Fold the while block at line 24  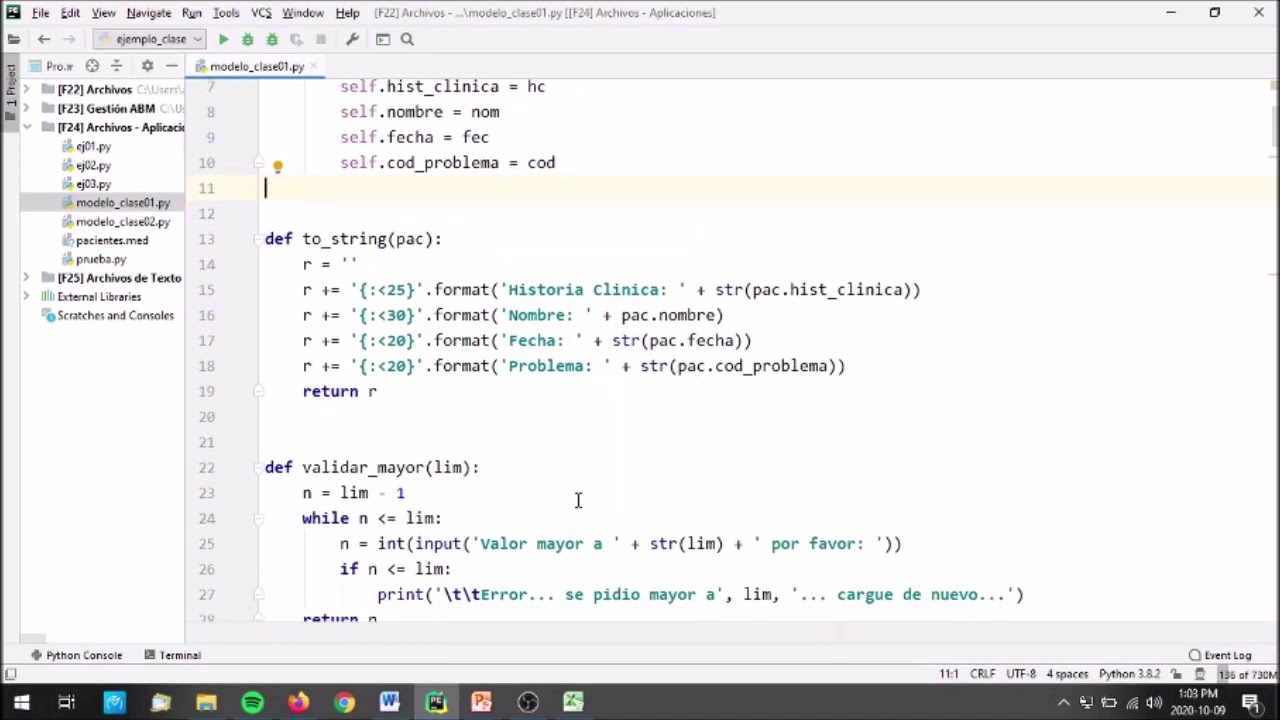tap(258, 518)
